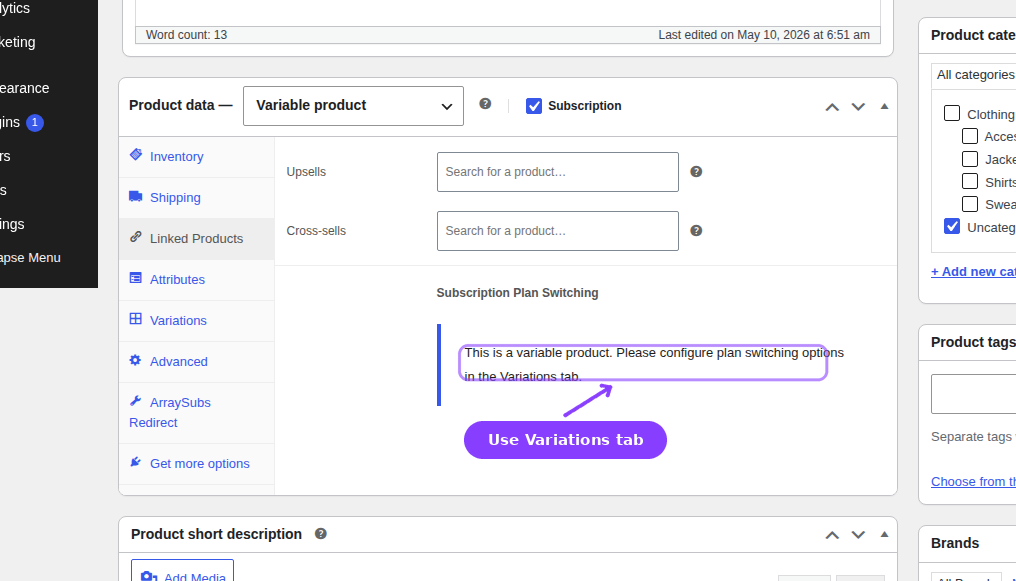Check the Clothing category checkbox
1016x581 pixels.
coord(952,113)
